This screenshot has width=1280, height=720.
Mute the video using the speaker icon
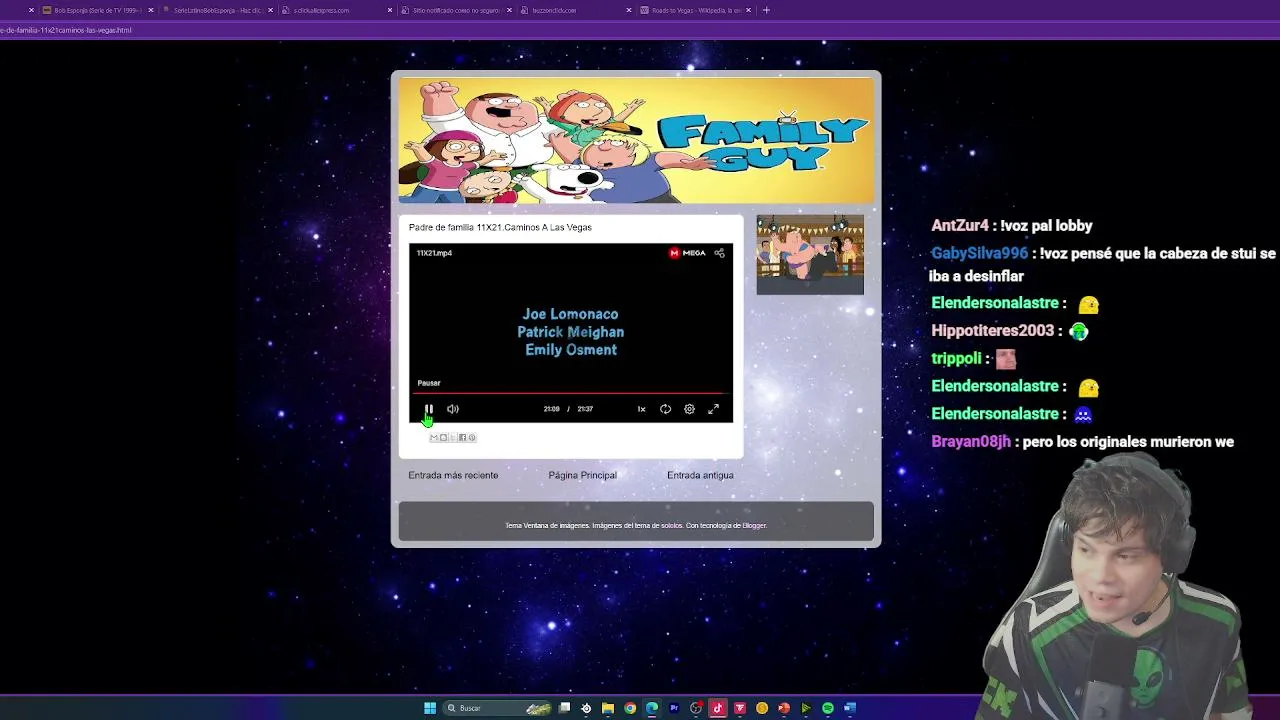tap(453, 409)
